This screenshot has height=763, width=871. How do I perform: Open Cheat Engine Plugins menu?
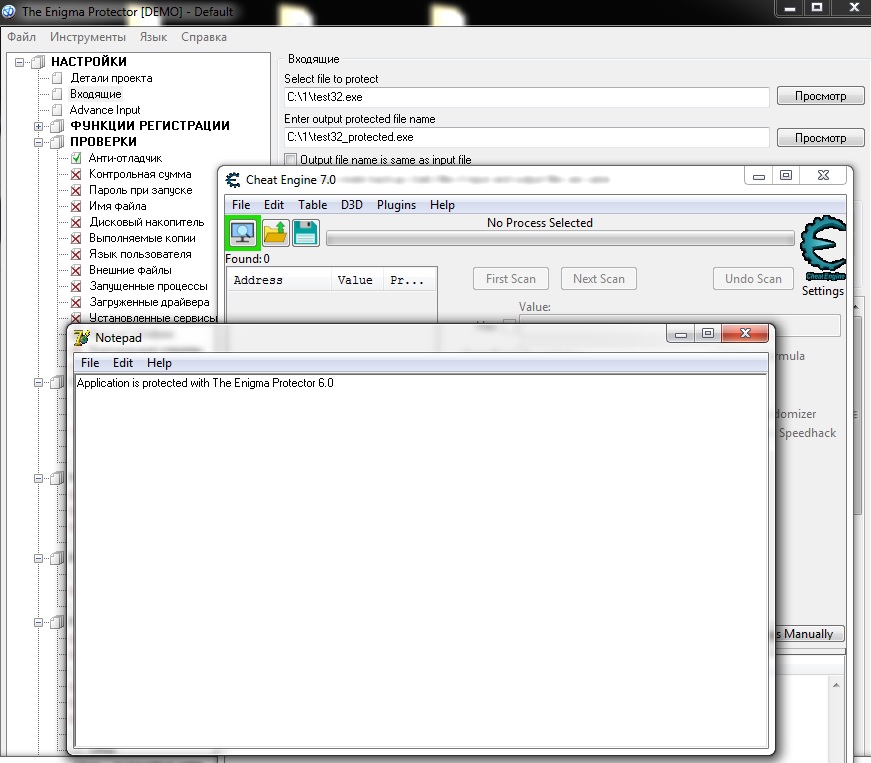click(x=397, y=205)
